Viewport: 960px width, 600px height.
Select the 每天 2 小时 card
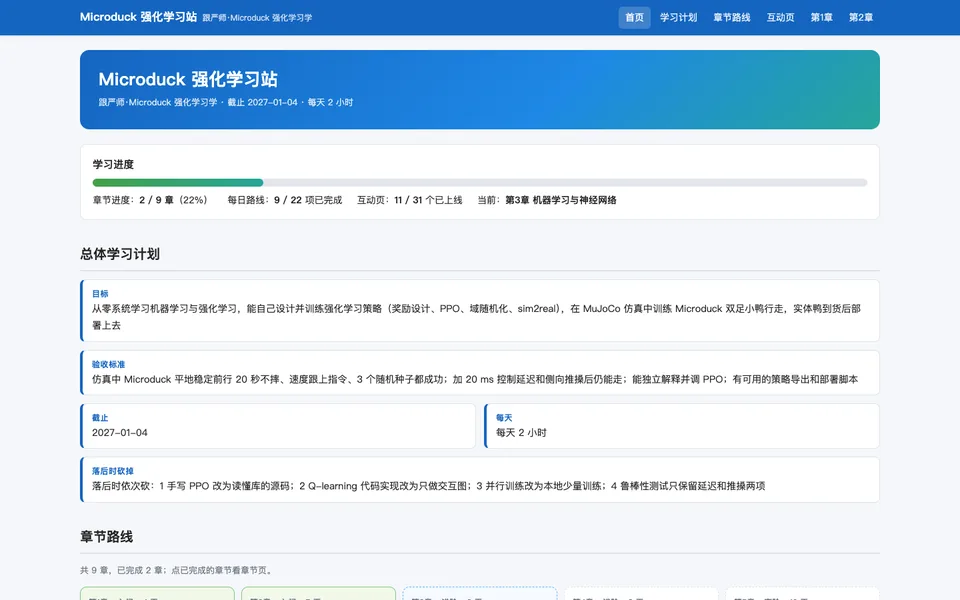[681, 426]
